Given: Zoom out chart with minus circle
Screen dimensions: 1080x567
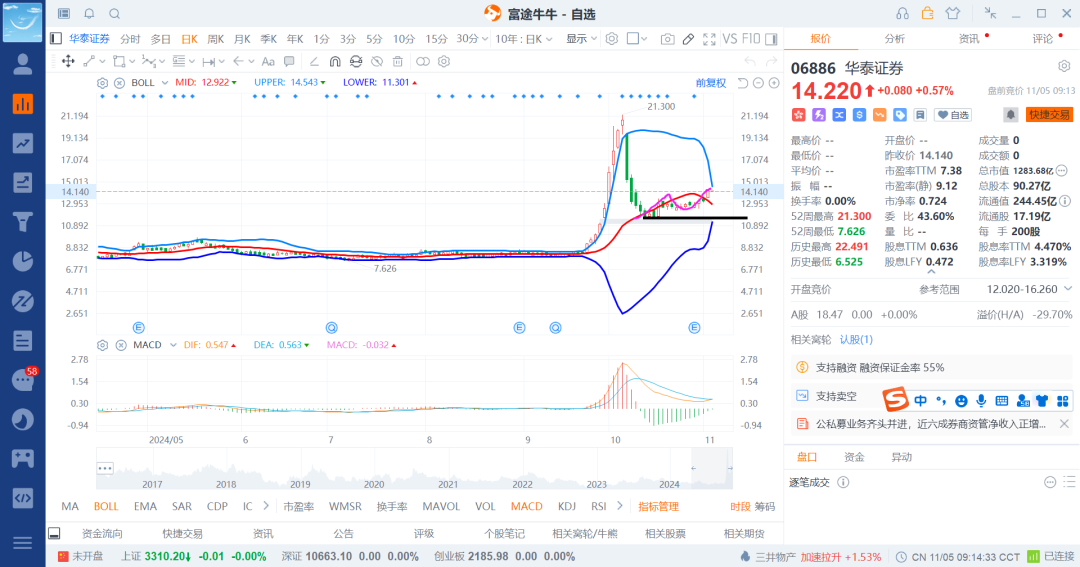Looking at the screenshot, I should [x=758, y=83].
